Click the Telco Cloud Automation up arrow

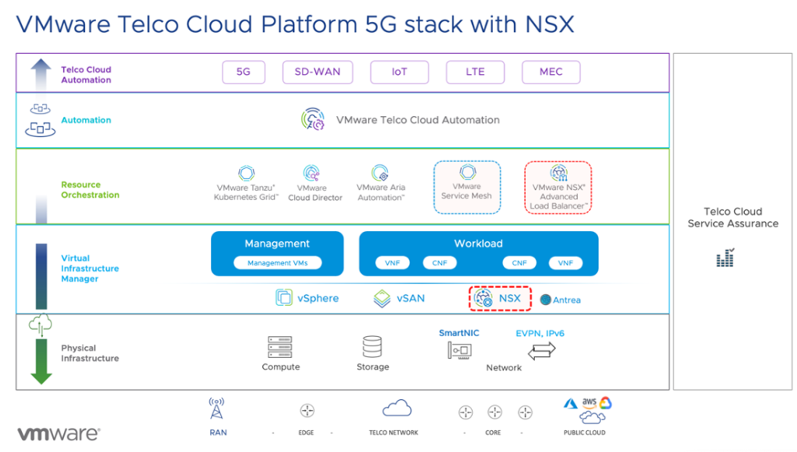[x=41, y=74]
